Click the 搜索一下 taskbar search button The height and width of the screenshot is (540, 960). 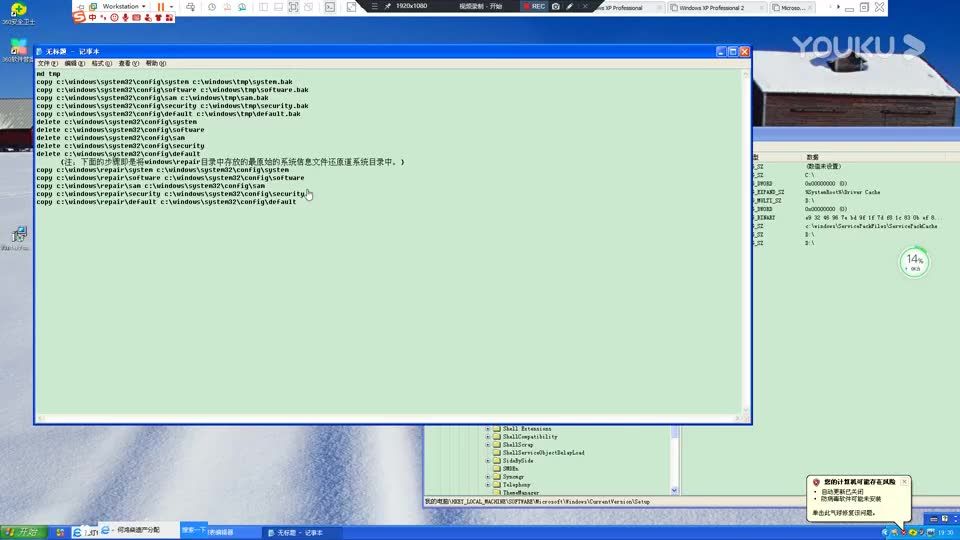(x=193, y=530)
